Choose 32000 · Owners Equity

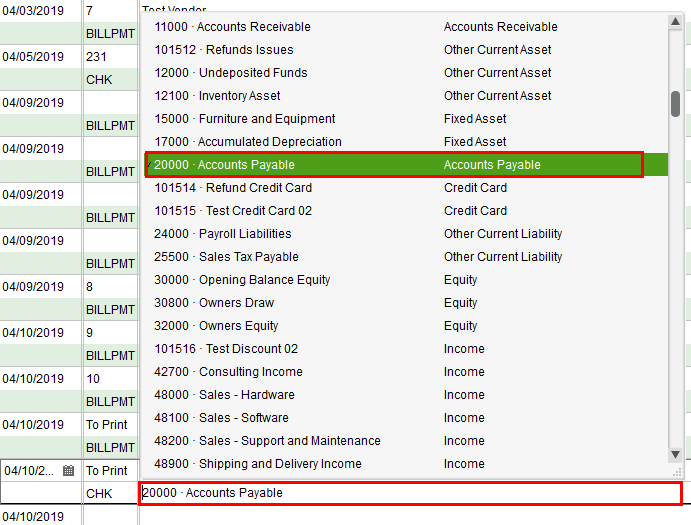pos(406,326)
